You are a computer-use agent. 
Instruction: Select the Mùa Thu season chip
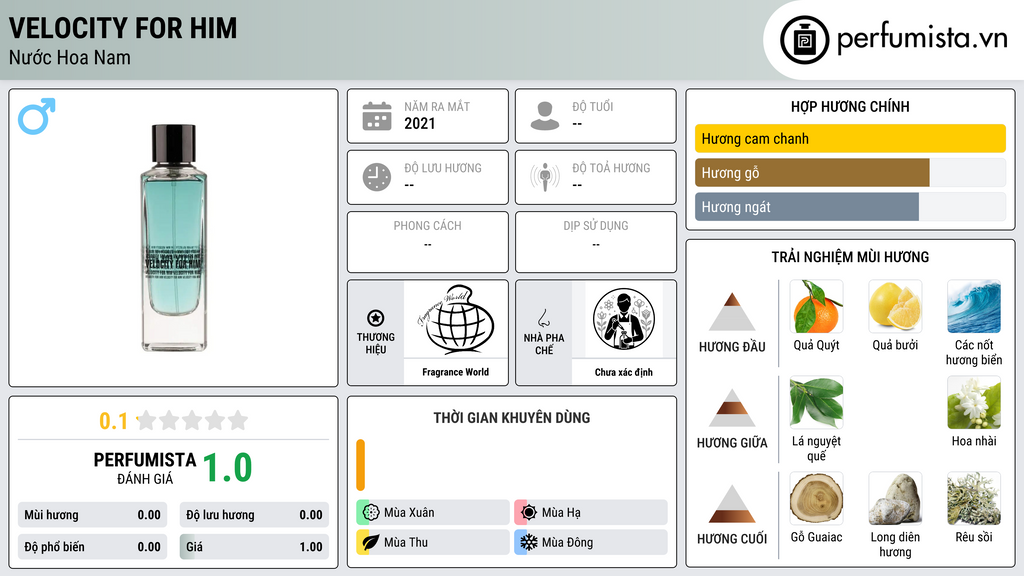433,542
